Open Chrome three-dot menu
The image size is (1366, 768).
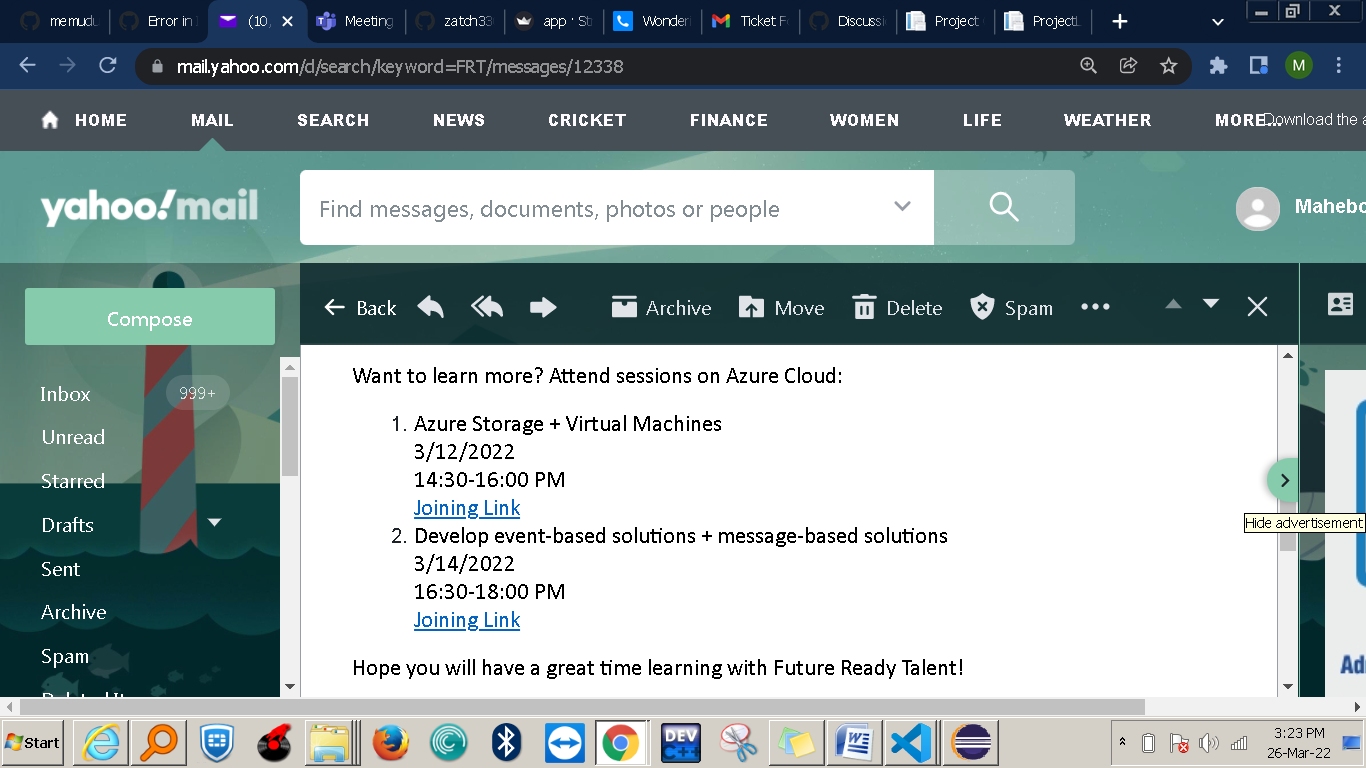click(1339, 66)
